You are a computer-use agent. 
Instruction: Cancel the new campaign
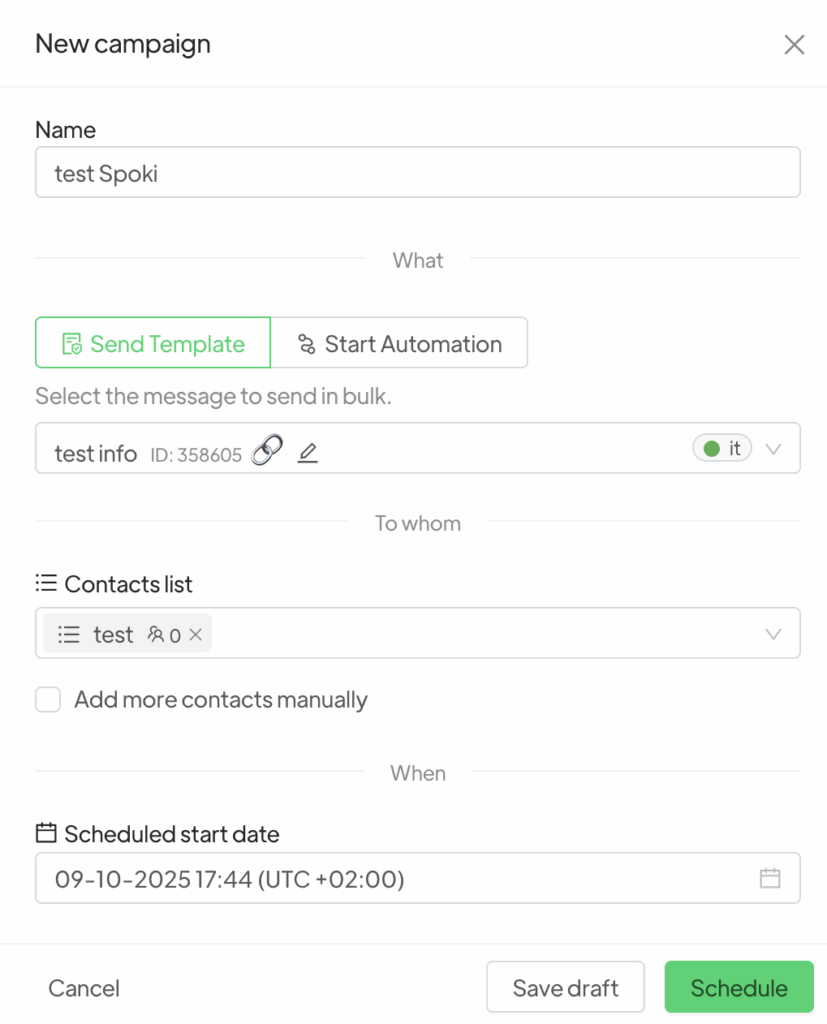[x=84, y=988]
